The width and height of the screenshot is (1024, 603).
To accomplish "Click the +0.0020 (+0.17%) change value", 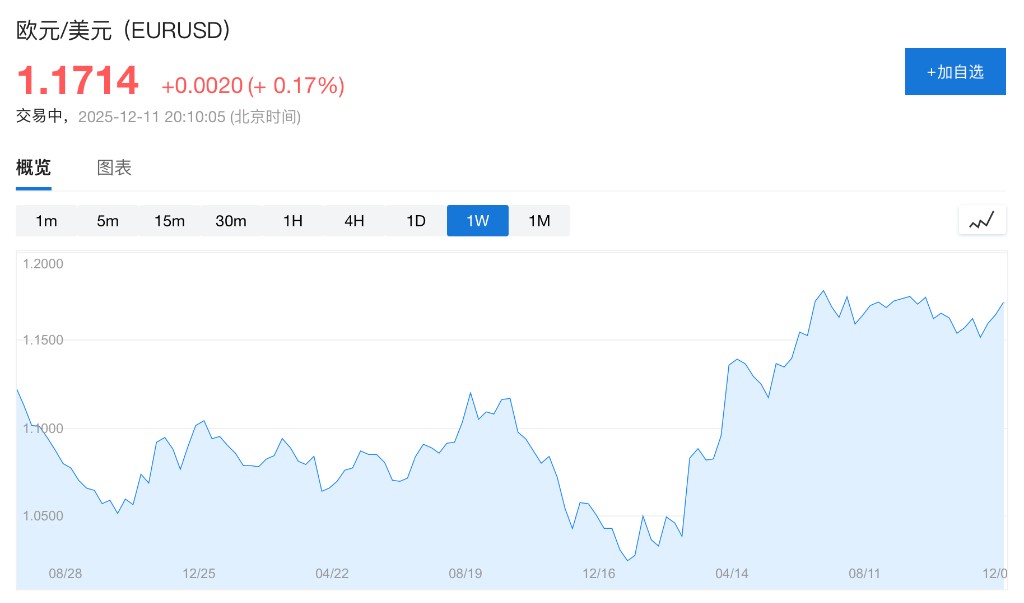I will [x=253, y=86].
